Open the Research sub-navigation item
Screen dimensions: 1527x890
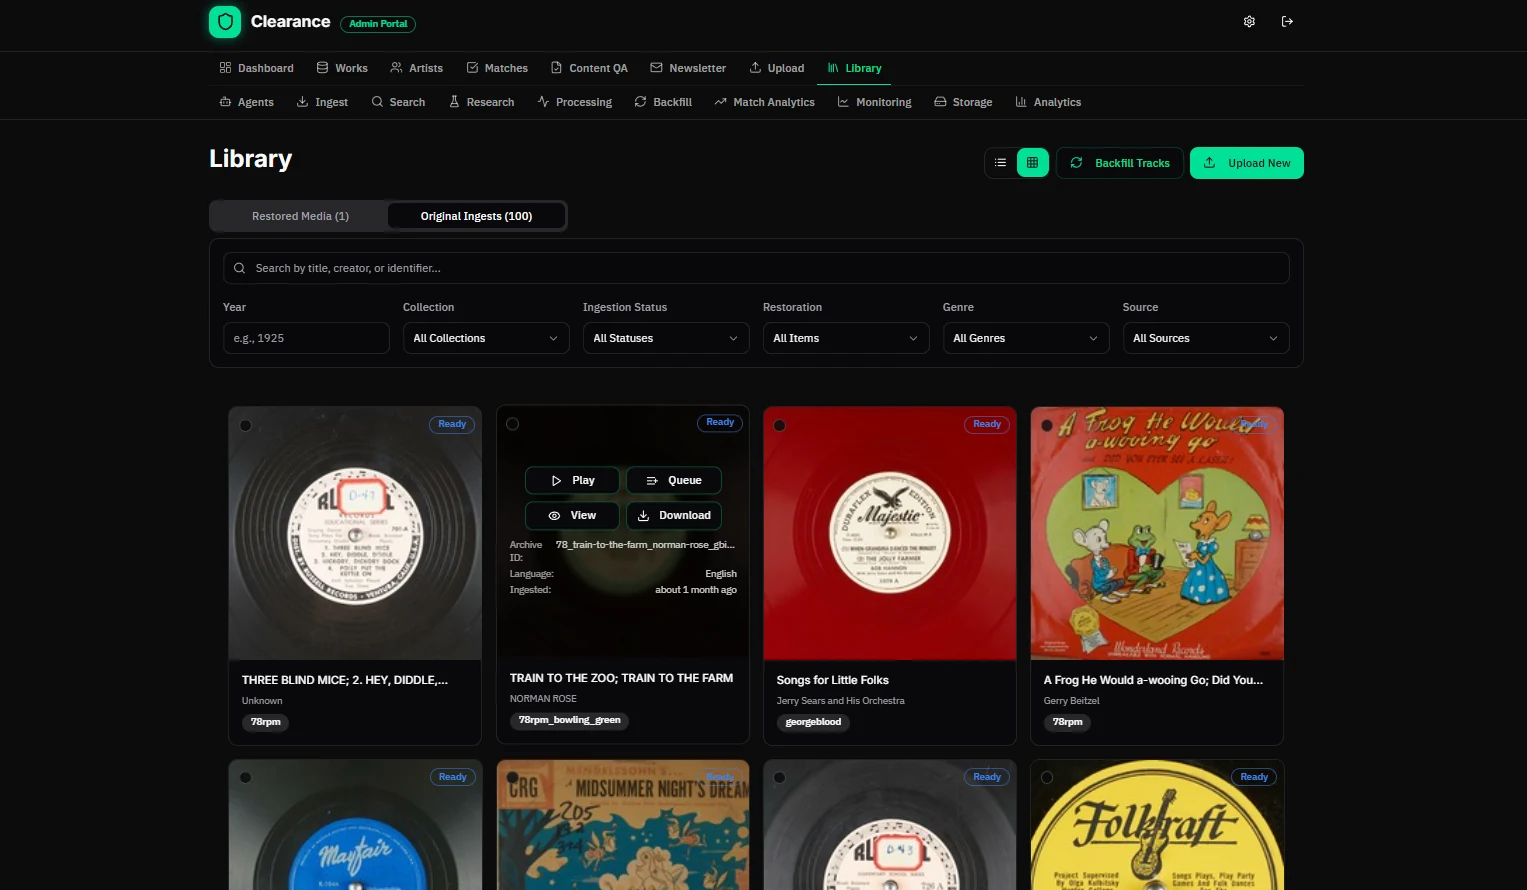coord(481,102)
